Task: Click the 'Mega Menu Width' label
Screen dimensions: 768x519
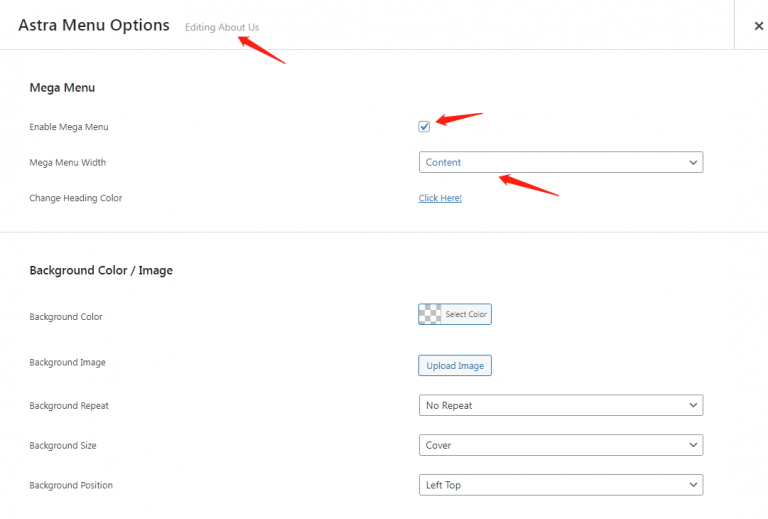Action: pyautogui.click(x=67, y=162)
